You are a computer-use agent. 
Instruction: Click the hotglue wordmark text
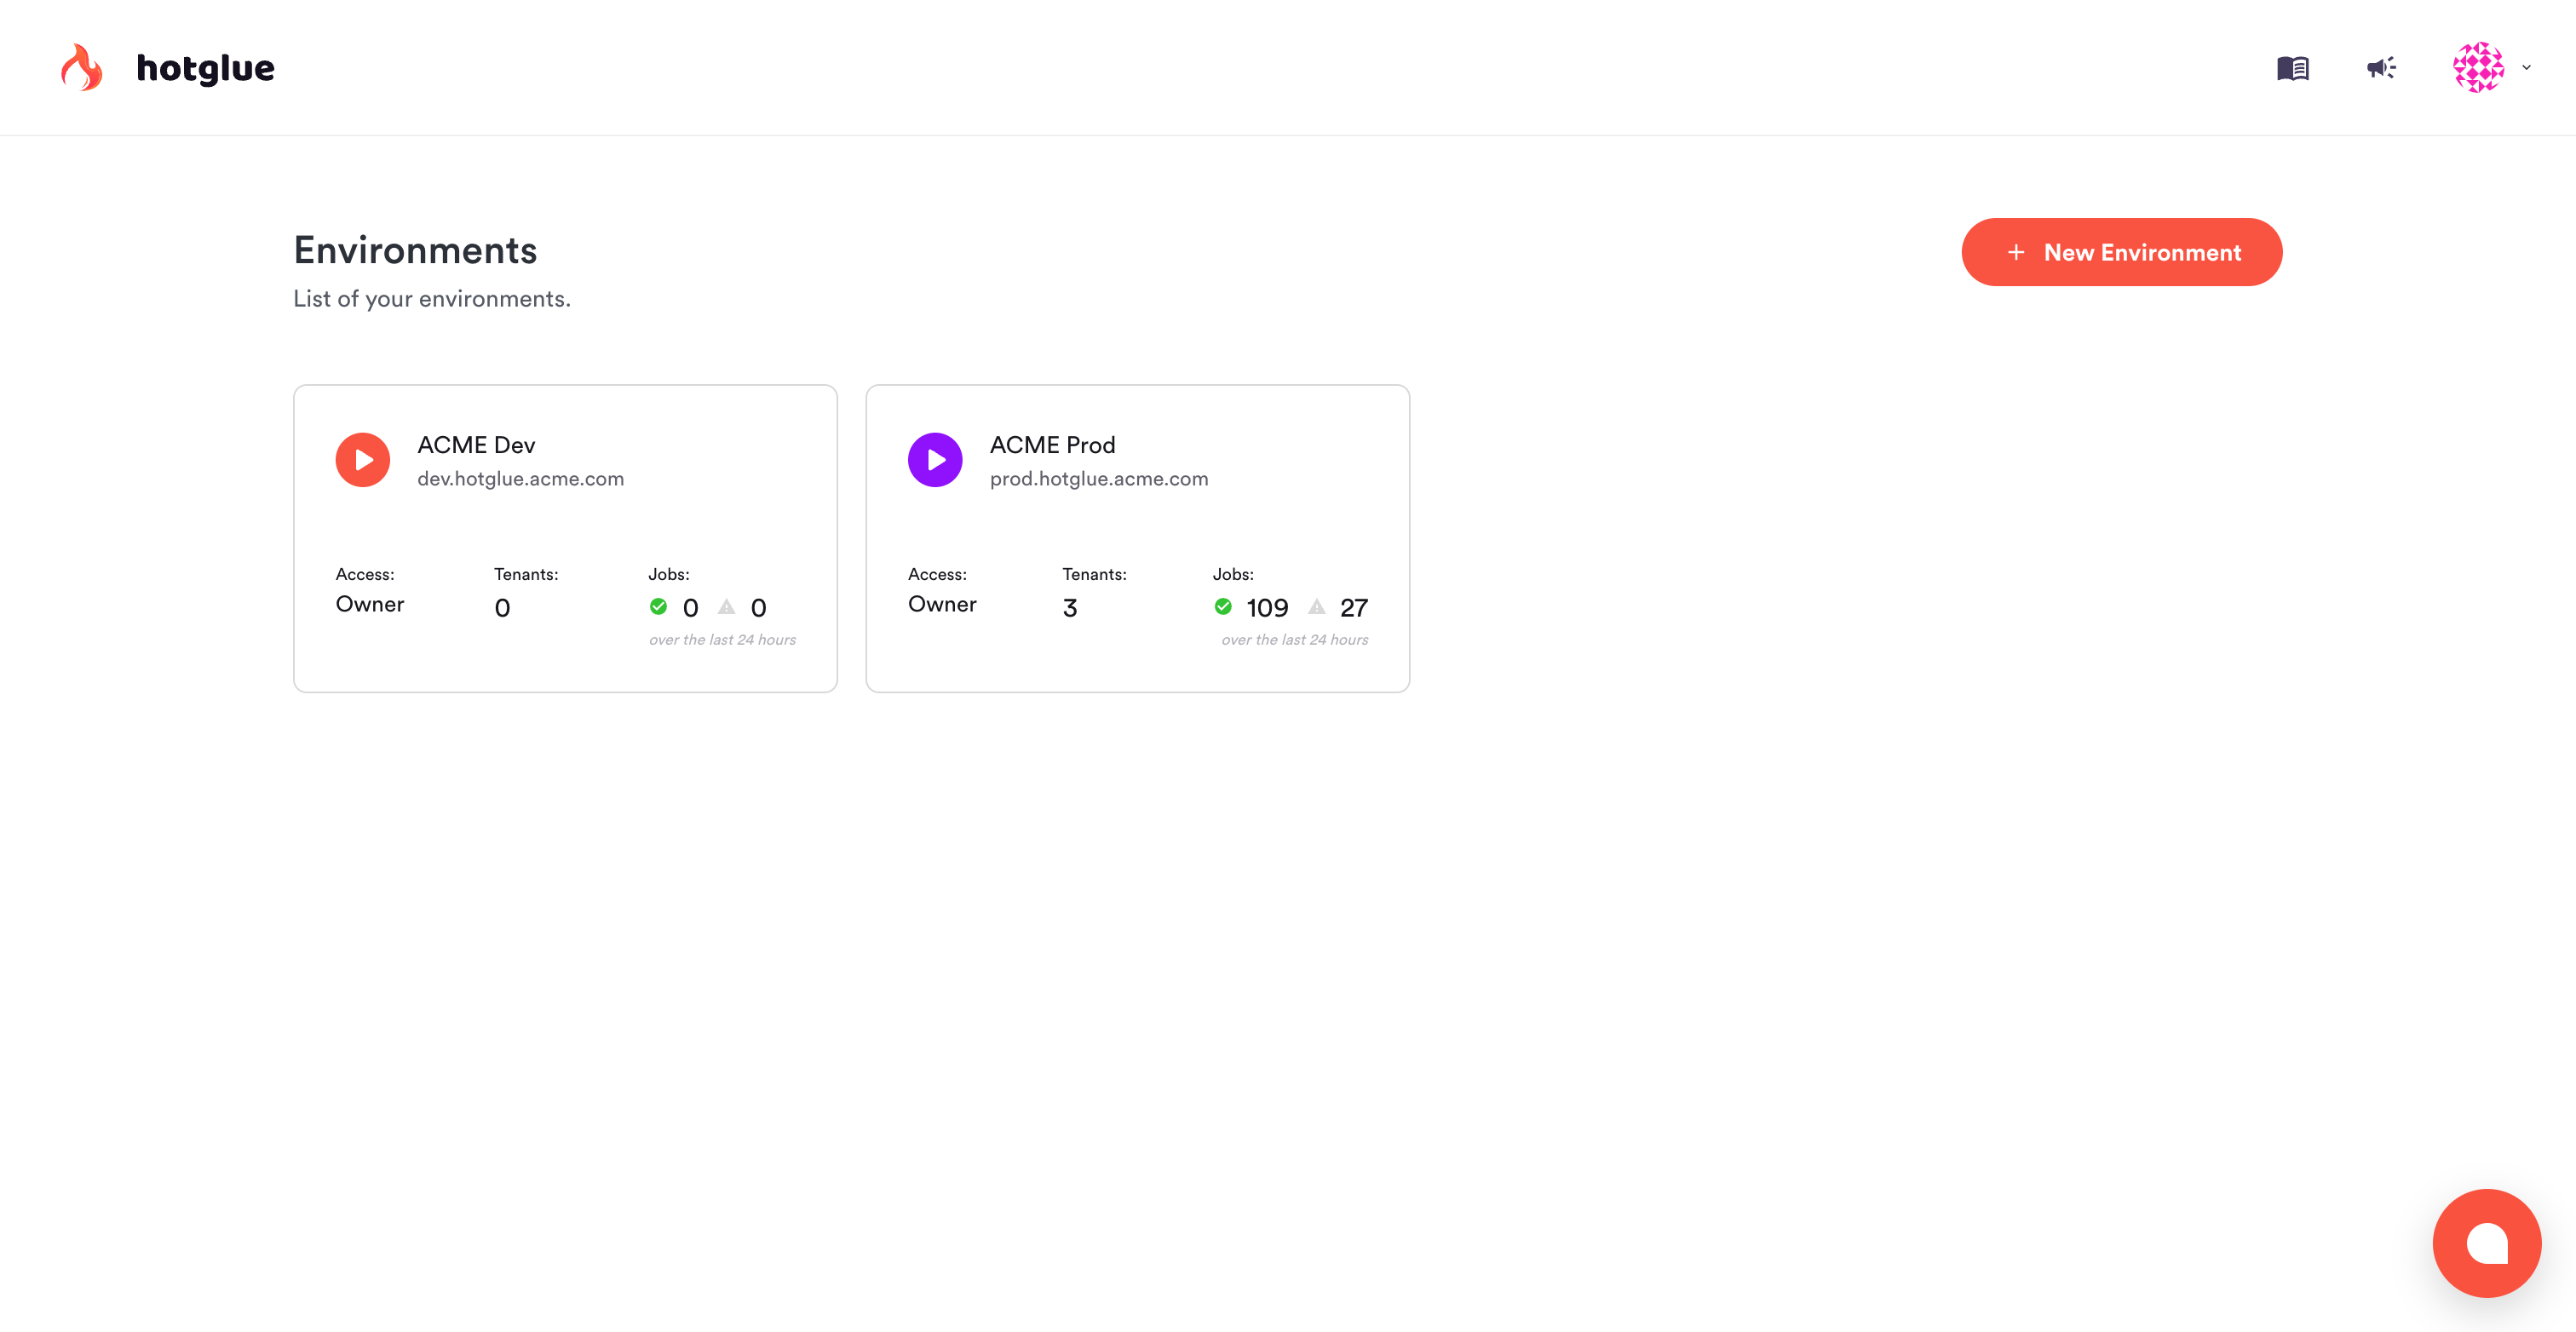pos(205,68)
